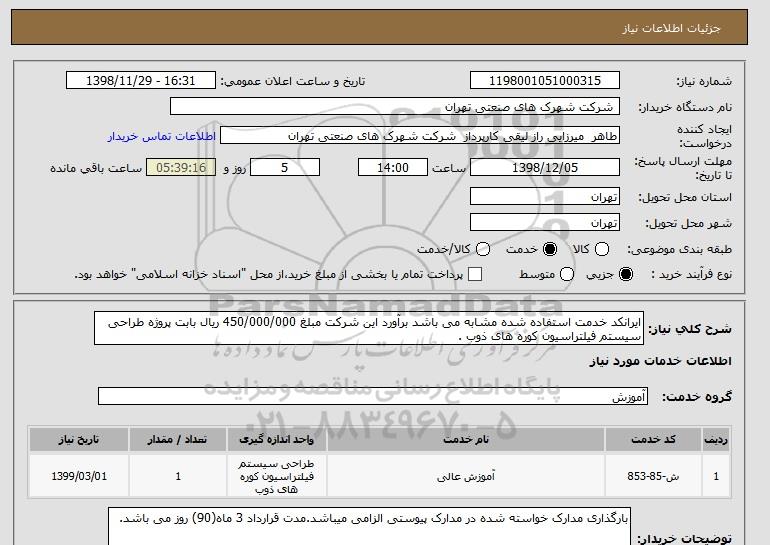
Task: Click the remaining time field 05:39:16
Action: [181, 167]
